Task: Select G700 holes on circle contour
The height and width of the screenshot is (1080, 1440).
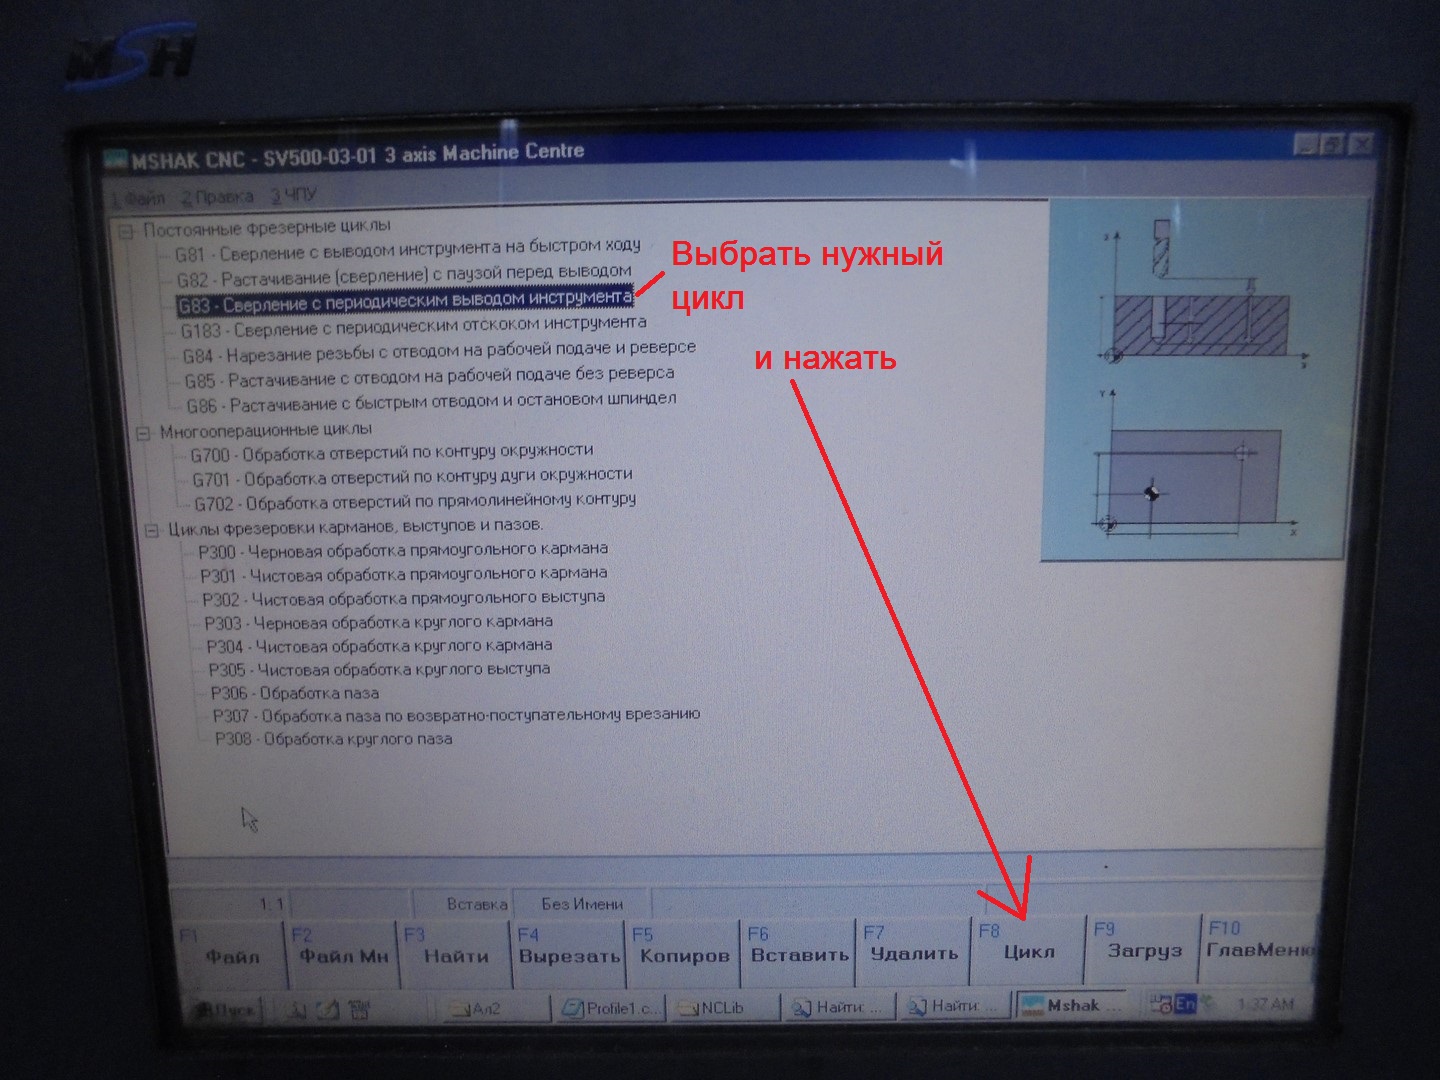Action: [x=392, y=453]
